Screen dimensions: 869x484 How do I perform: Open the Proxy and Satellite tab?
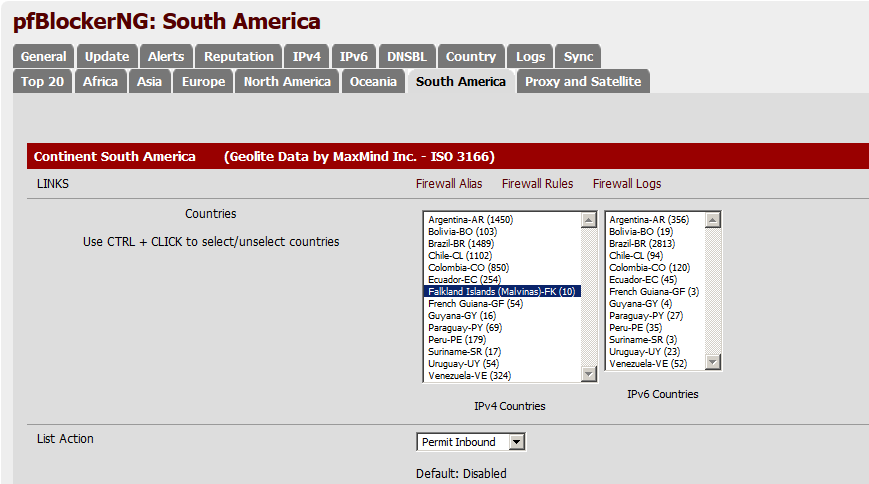click(x=583, y=81)
